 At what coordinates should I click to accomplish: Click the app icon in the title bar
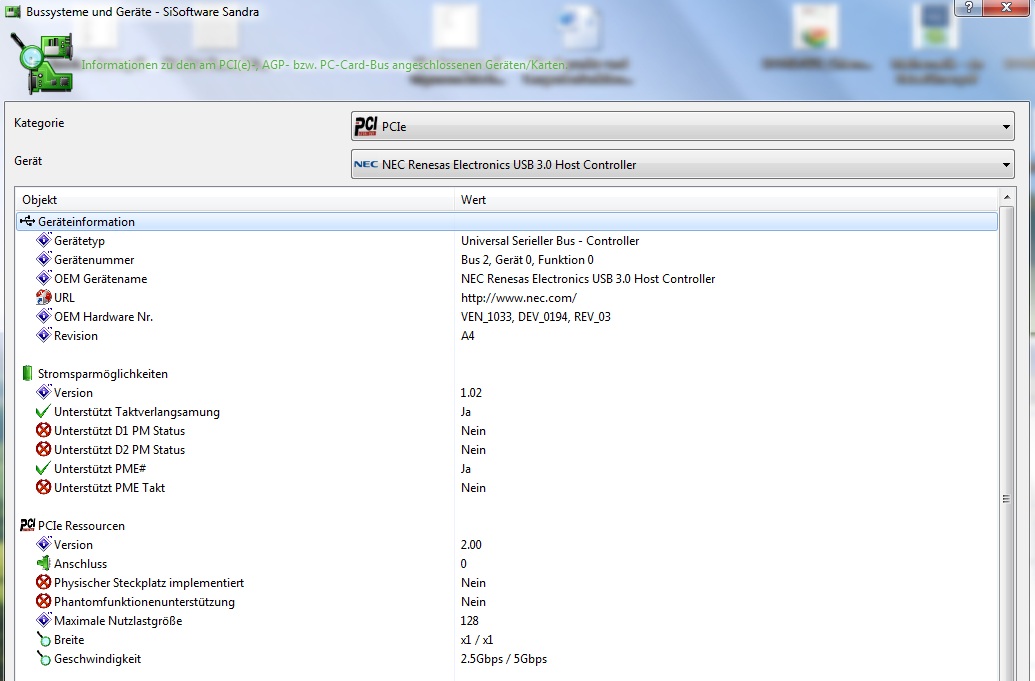point(13,11)
